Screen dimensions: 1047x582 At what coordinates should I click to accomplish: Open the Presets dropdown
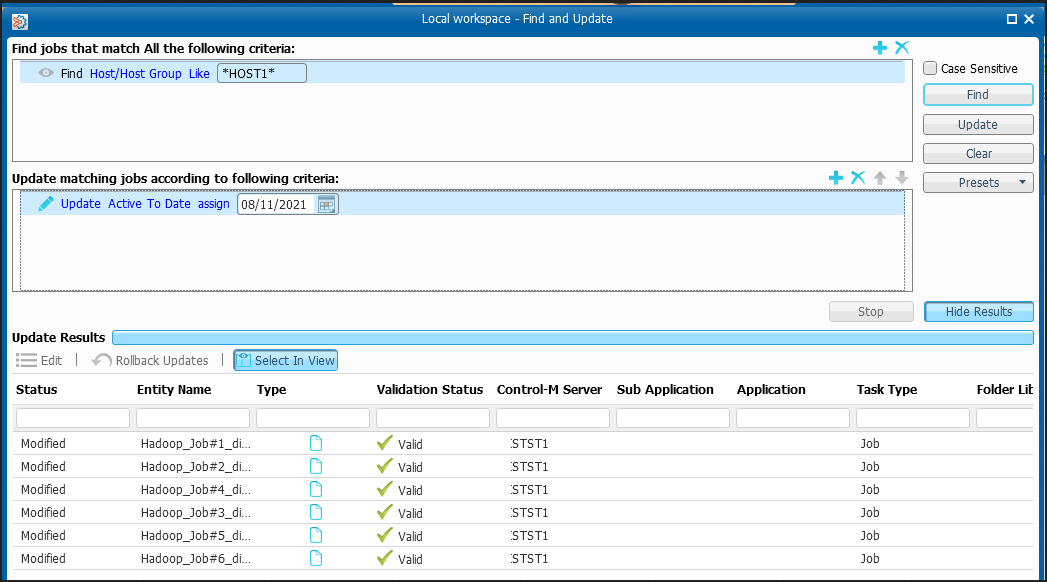tap(978, 182)
